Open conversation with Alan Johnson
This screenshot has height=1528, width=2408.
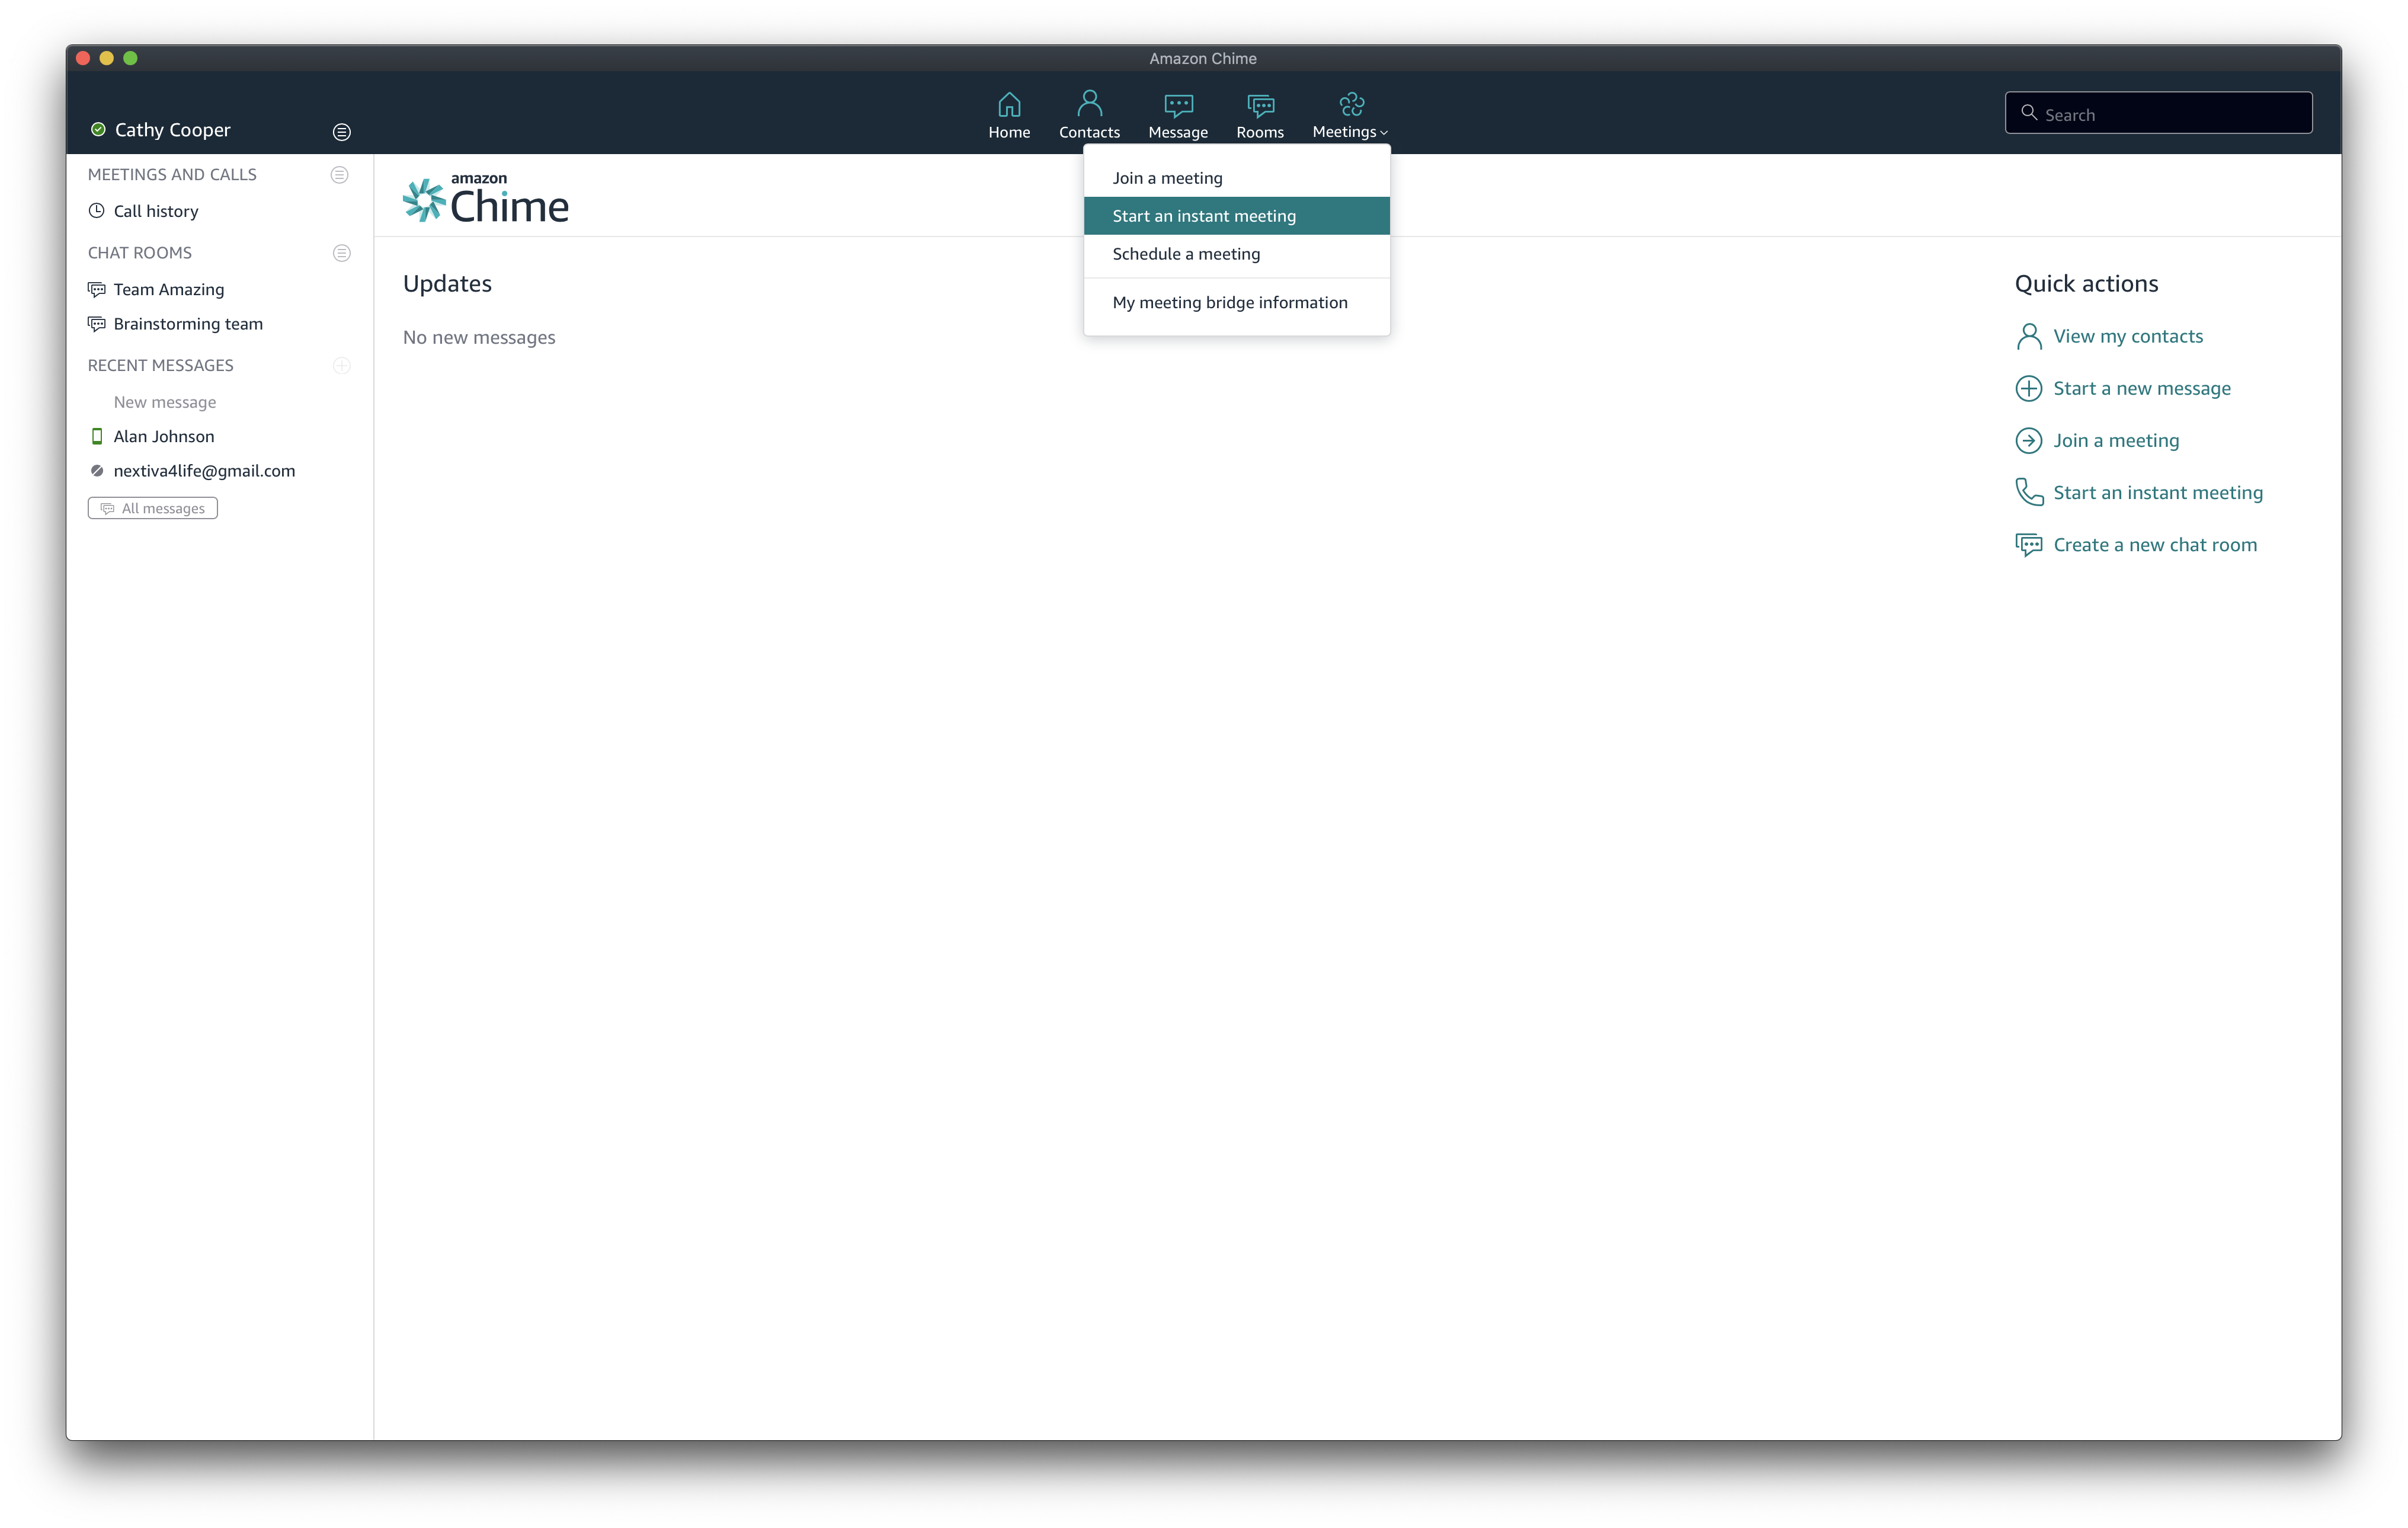pyautogui.click(x=164, y=436)
